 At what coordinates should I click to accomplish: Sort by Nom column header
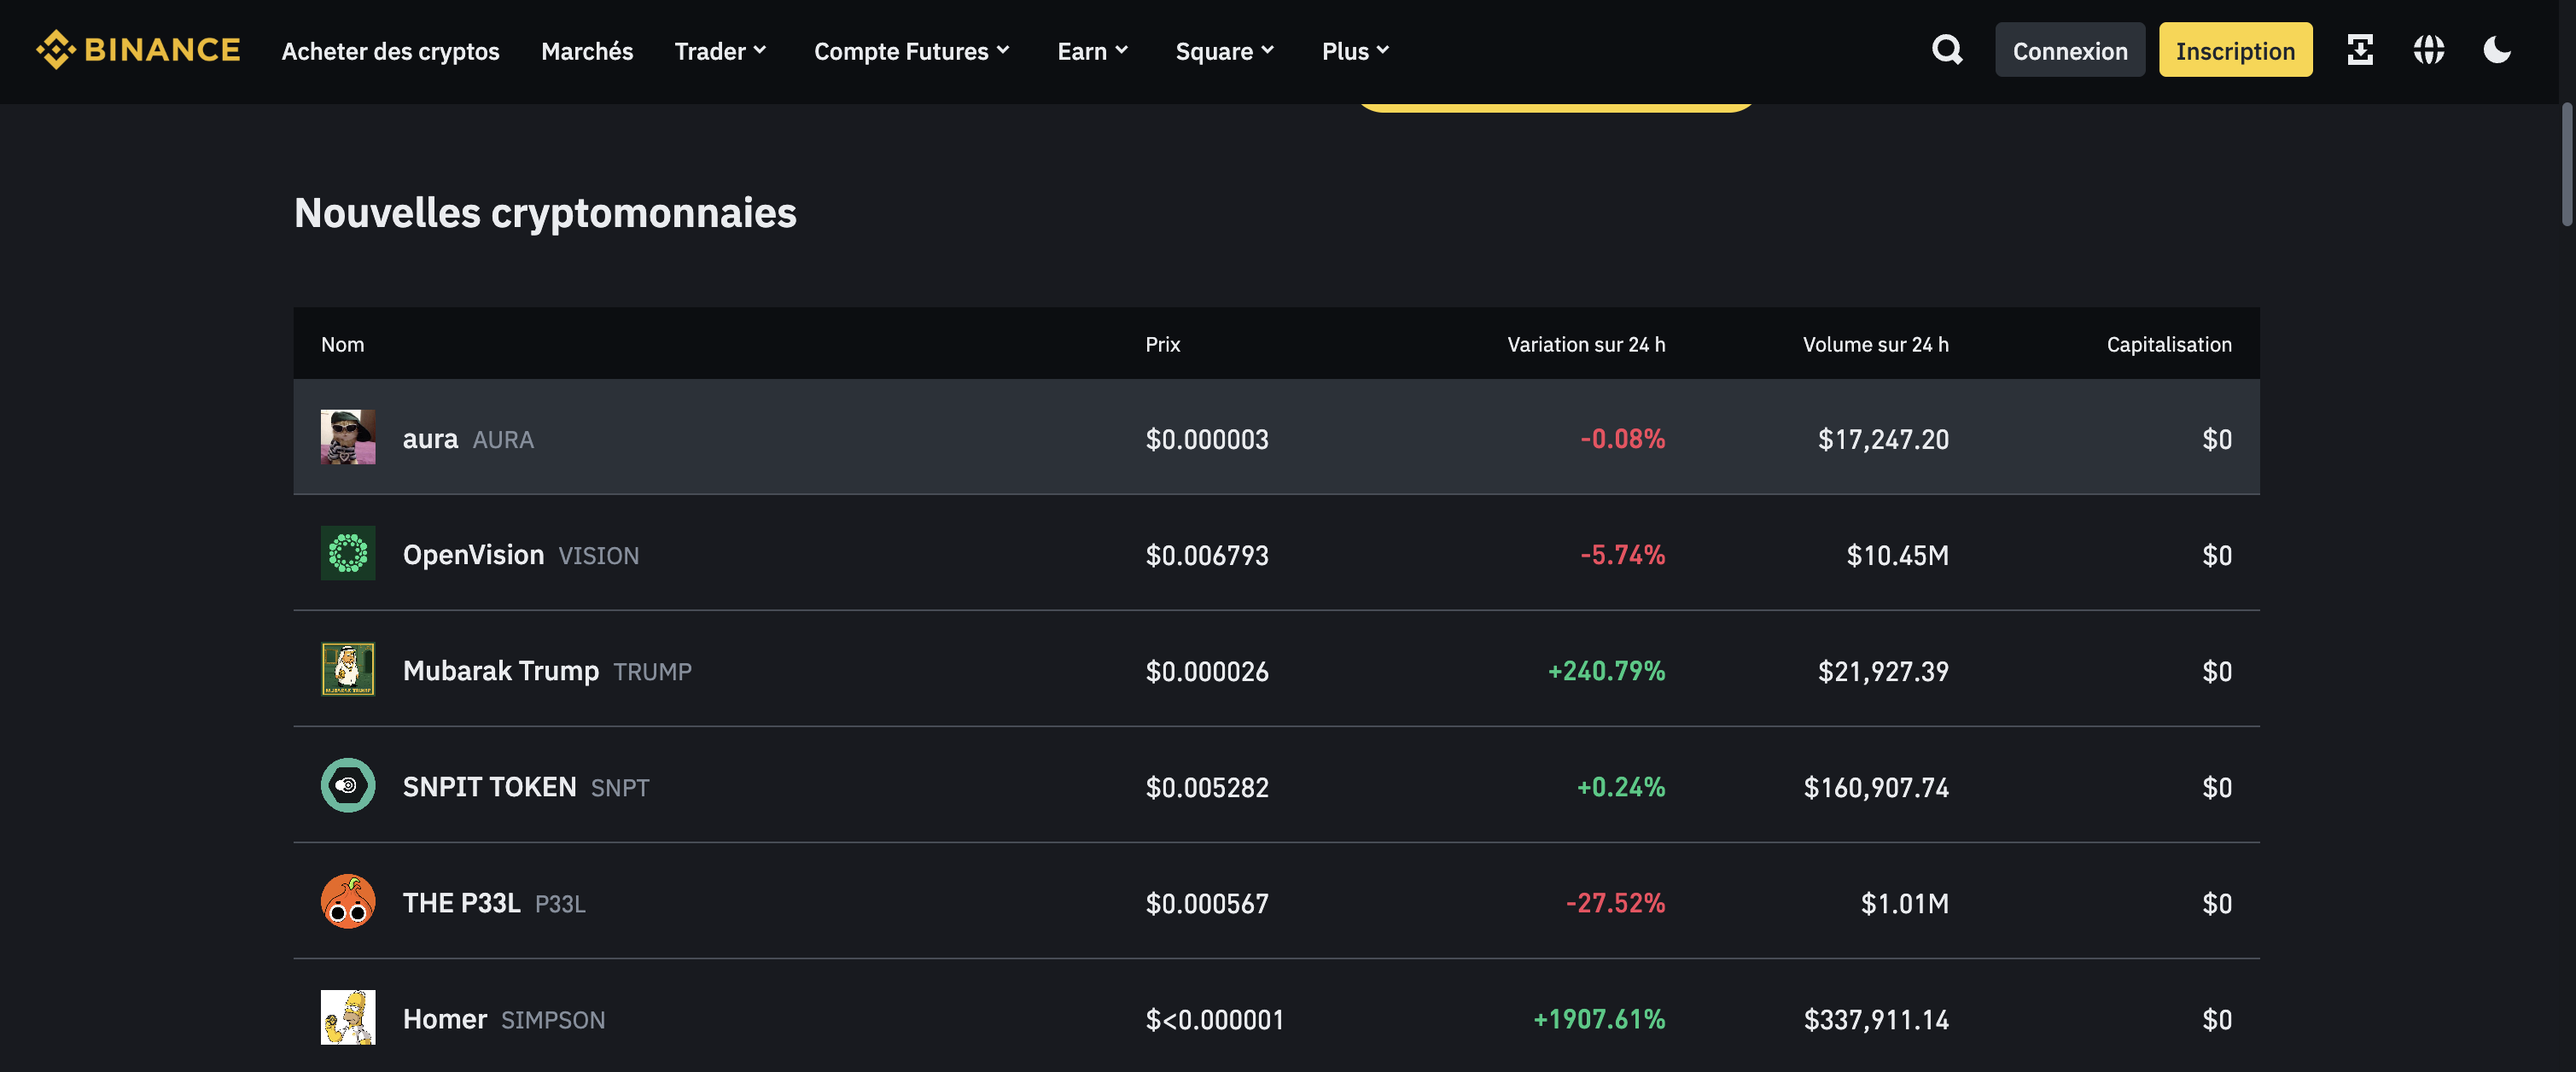pos(342,344)
